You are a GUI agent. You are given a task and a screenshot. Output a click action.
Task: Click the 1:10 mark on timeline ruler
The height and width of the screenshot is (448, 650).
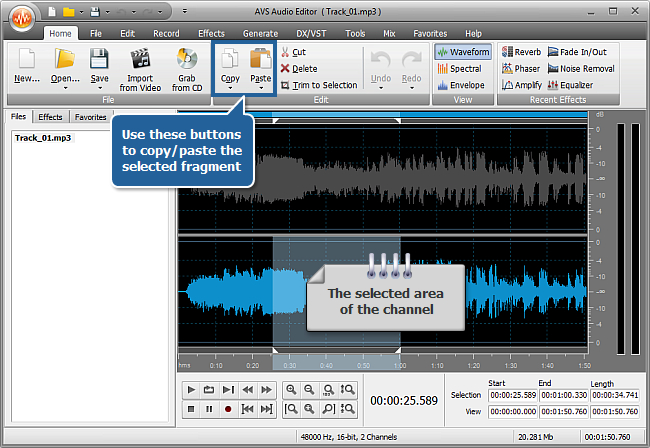click(x=437, y=366)
